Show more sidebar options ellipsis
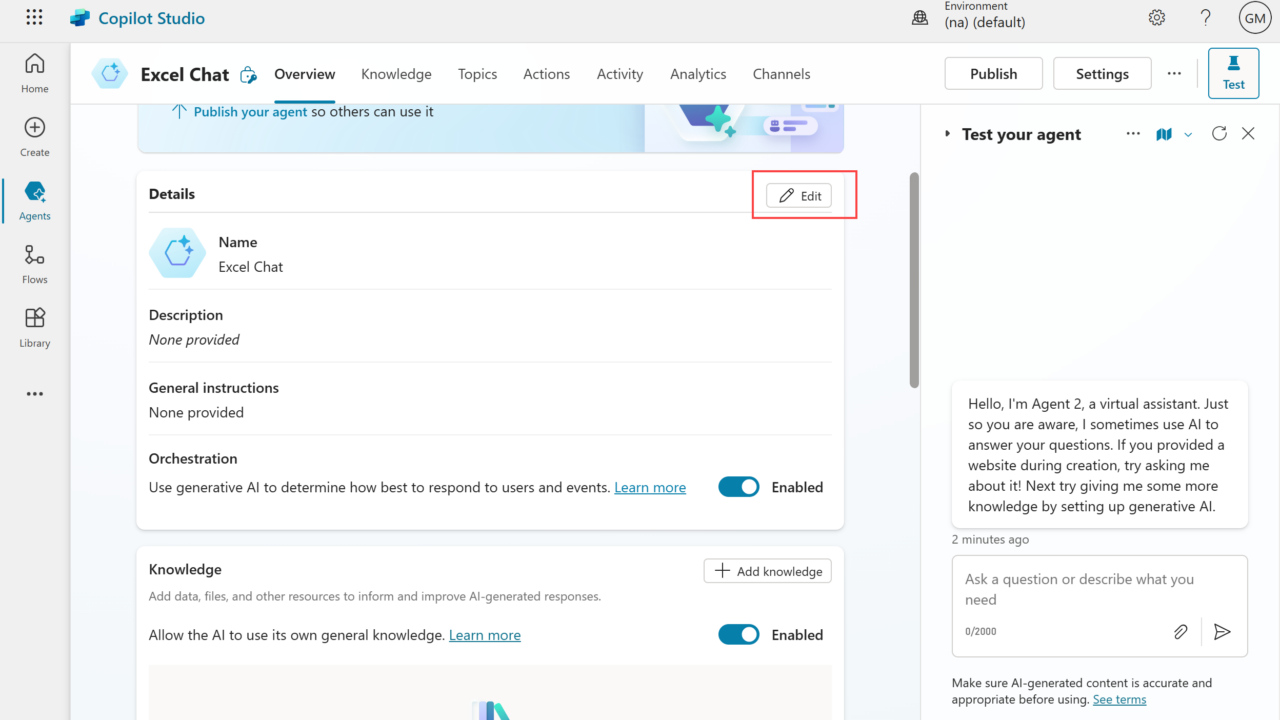 (x=35, y=394)
